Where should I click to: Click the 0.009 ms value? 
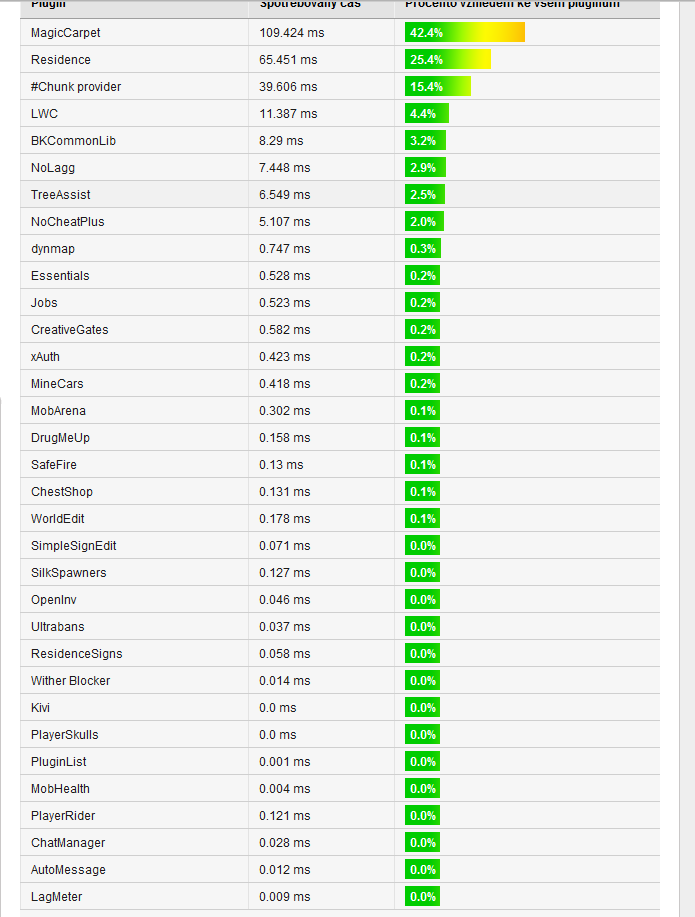pyautogui.click(x=285, y=897)
